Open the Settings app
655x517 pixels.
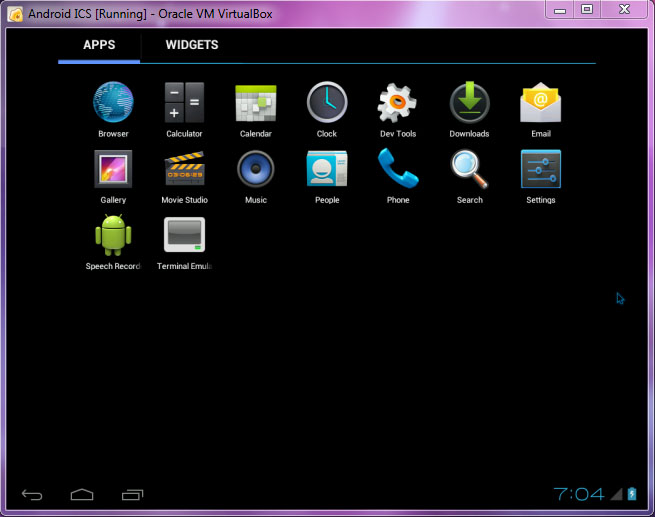tap(541, 169)
